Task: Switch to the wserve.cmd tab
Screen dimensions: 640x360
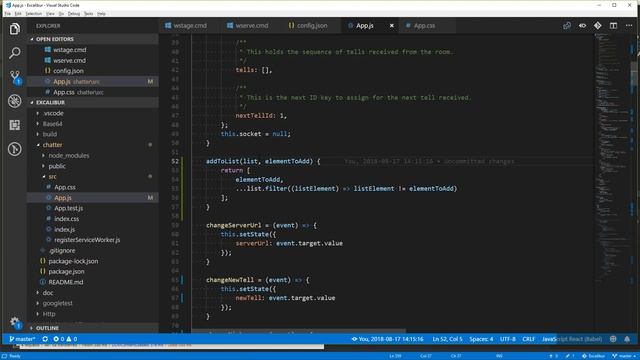Action: pyautogui.click(x=248, y=25)
